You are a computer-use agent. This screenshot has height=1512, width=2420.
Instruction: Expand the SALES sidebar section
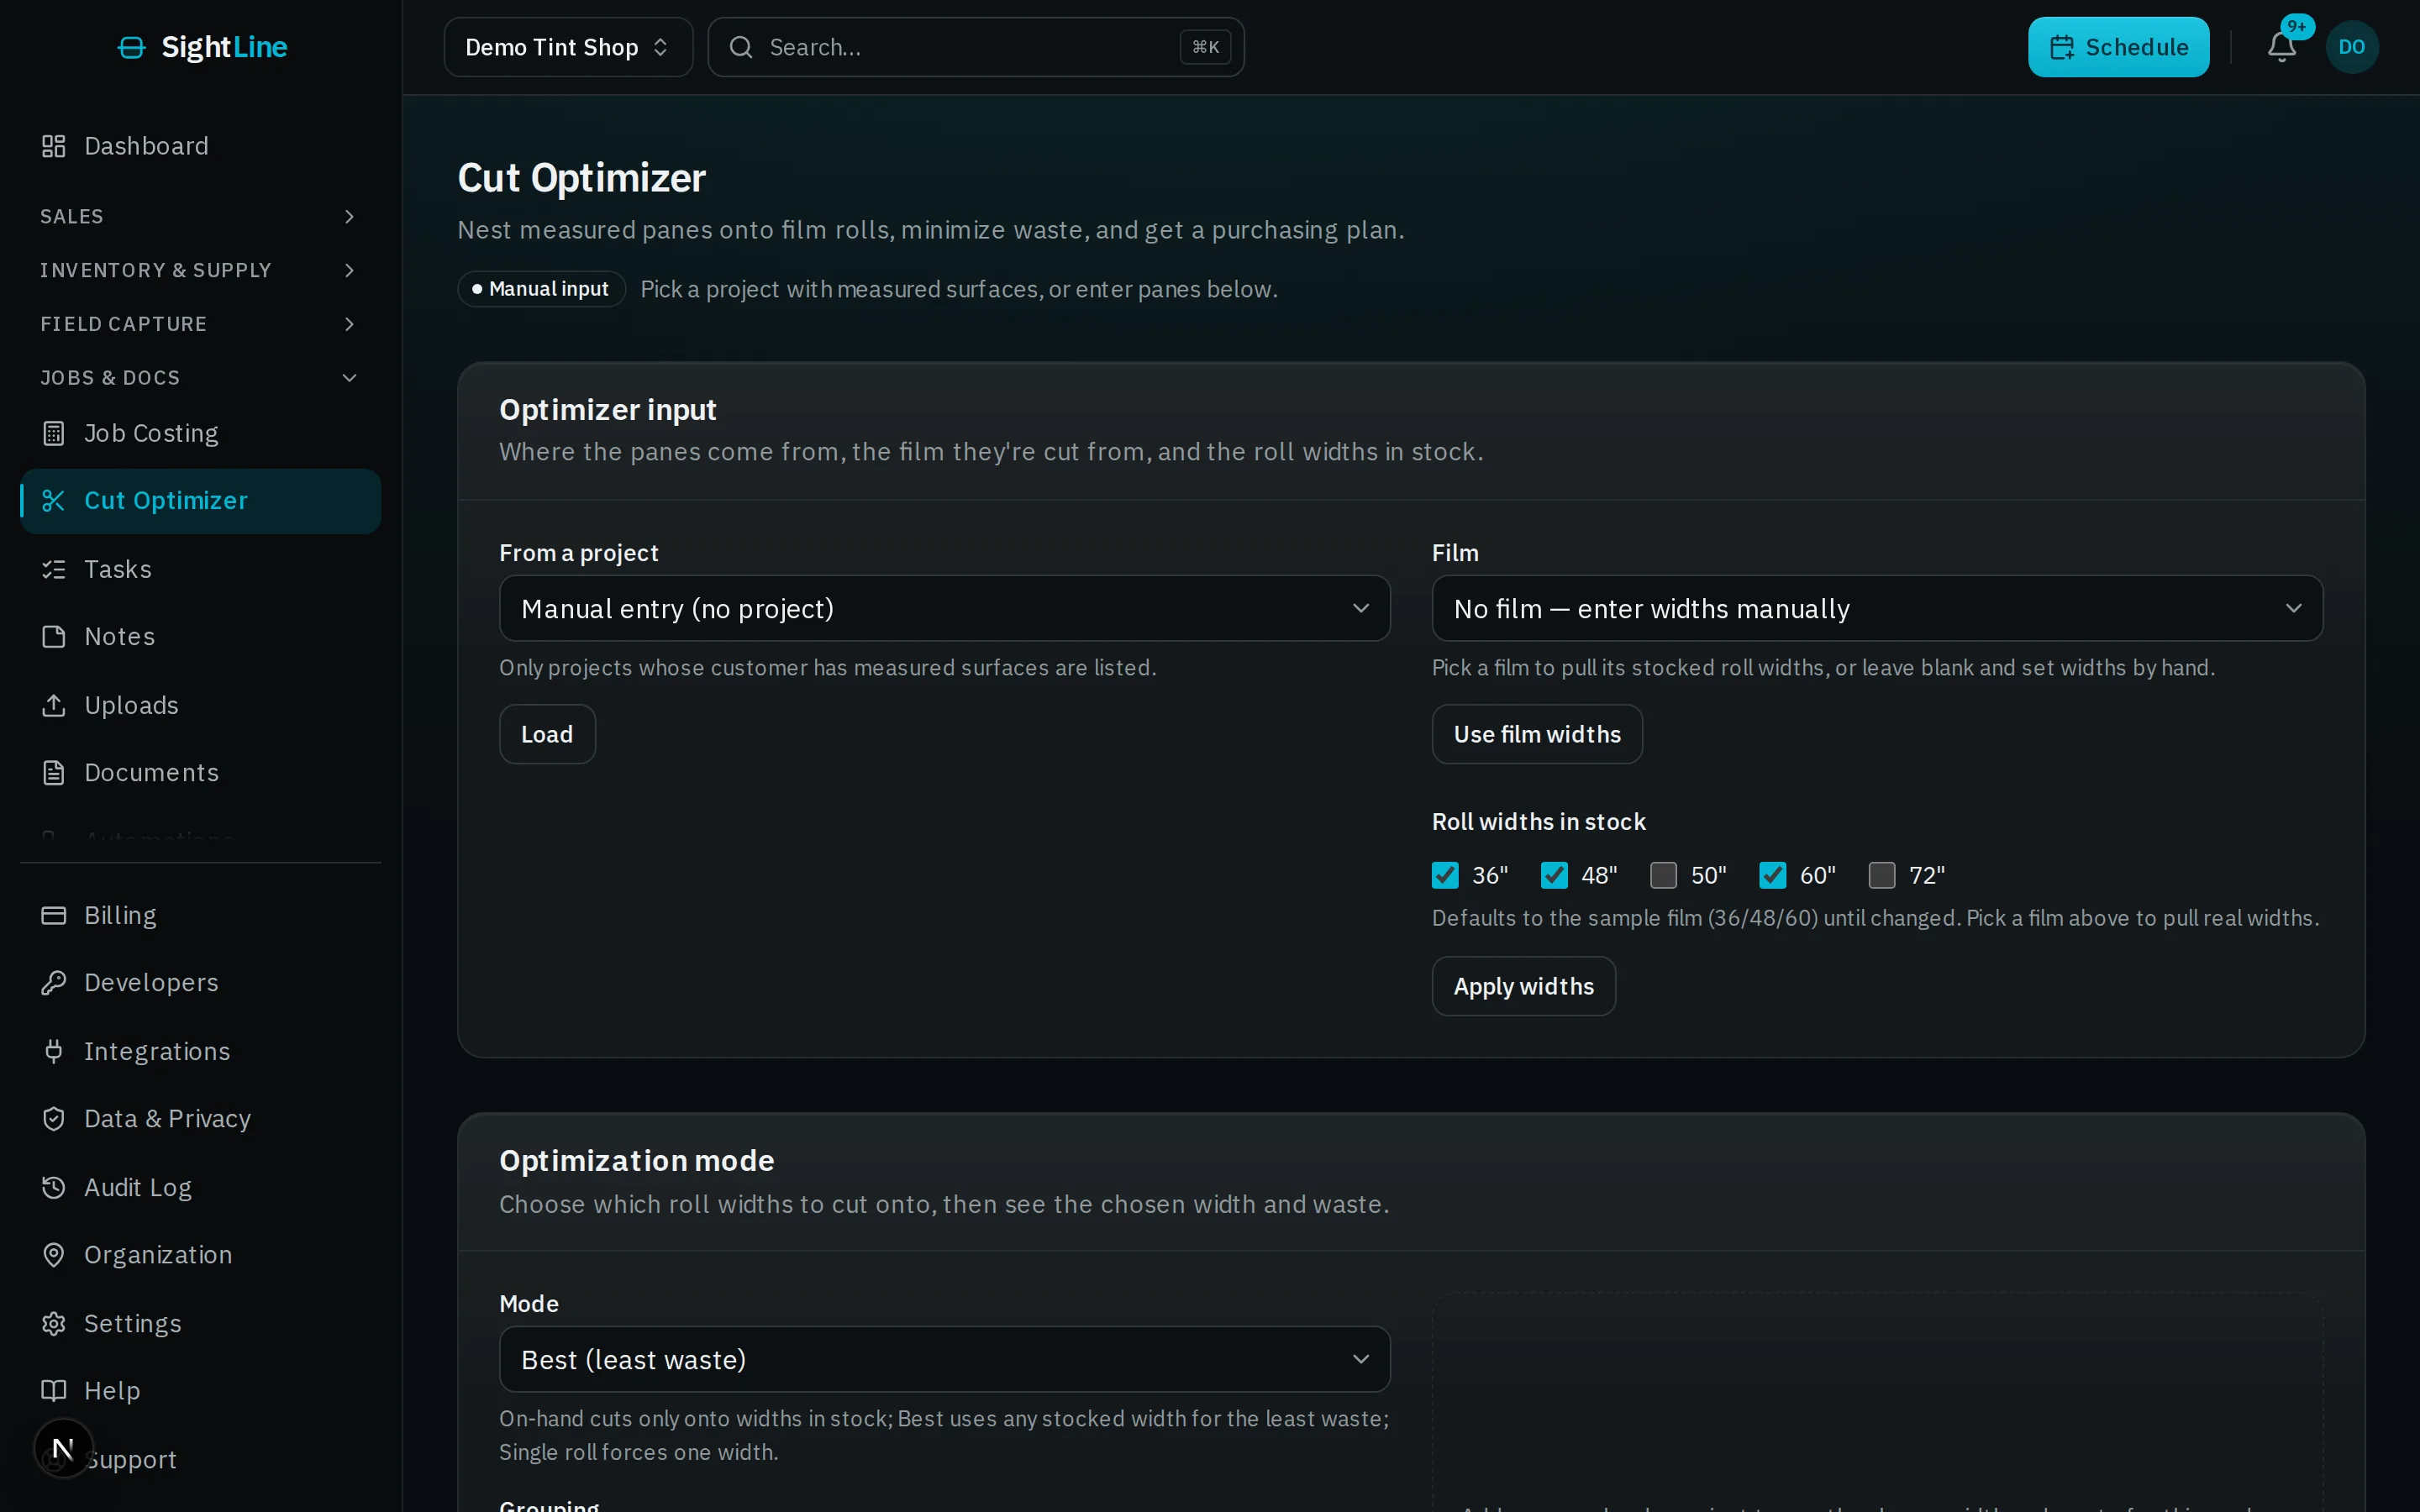[200, 216]
